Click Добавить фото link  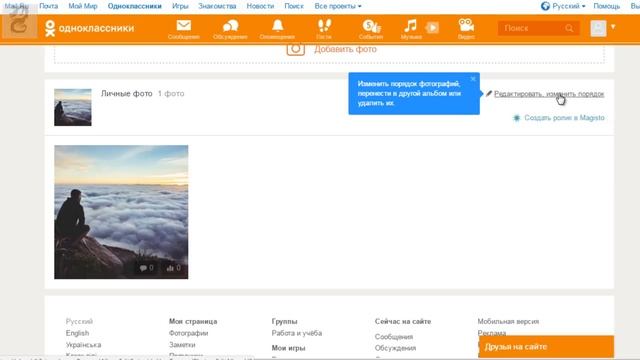(345, 49)
